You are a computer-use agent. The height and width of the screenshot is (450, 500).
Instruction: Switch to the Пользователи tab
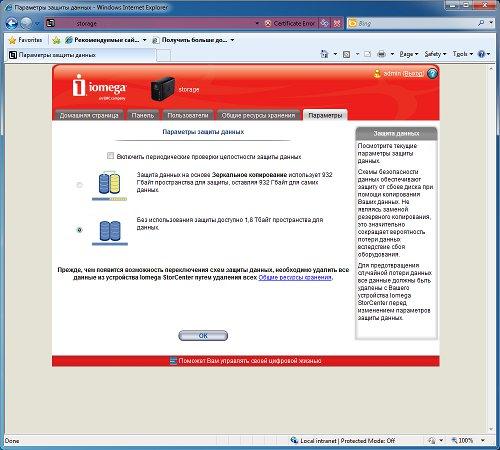pyautogui.click(x=188, y=115)
